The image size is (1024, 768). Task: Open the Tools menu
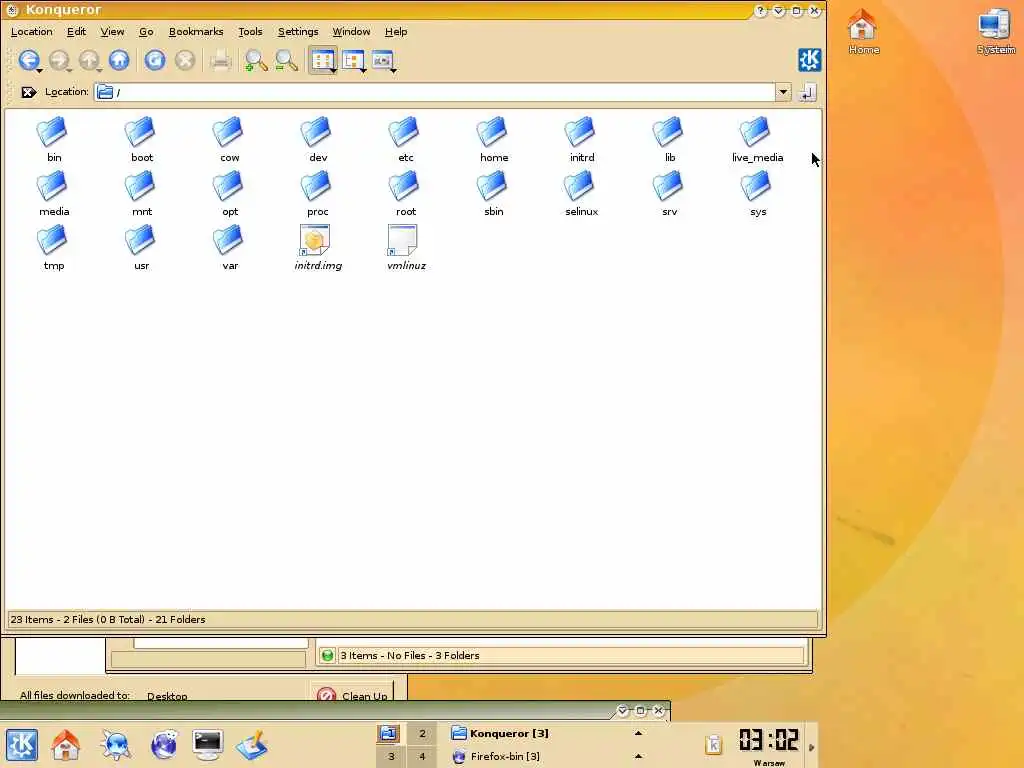pos(250,31)
